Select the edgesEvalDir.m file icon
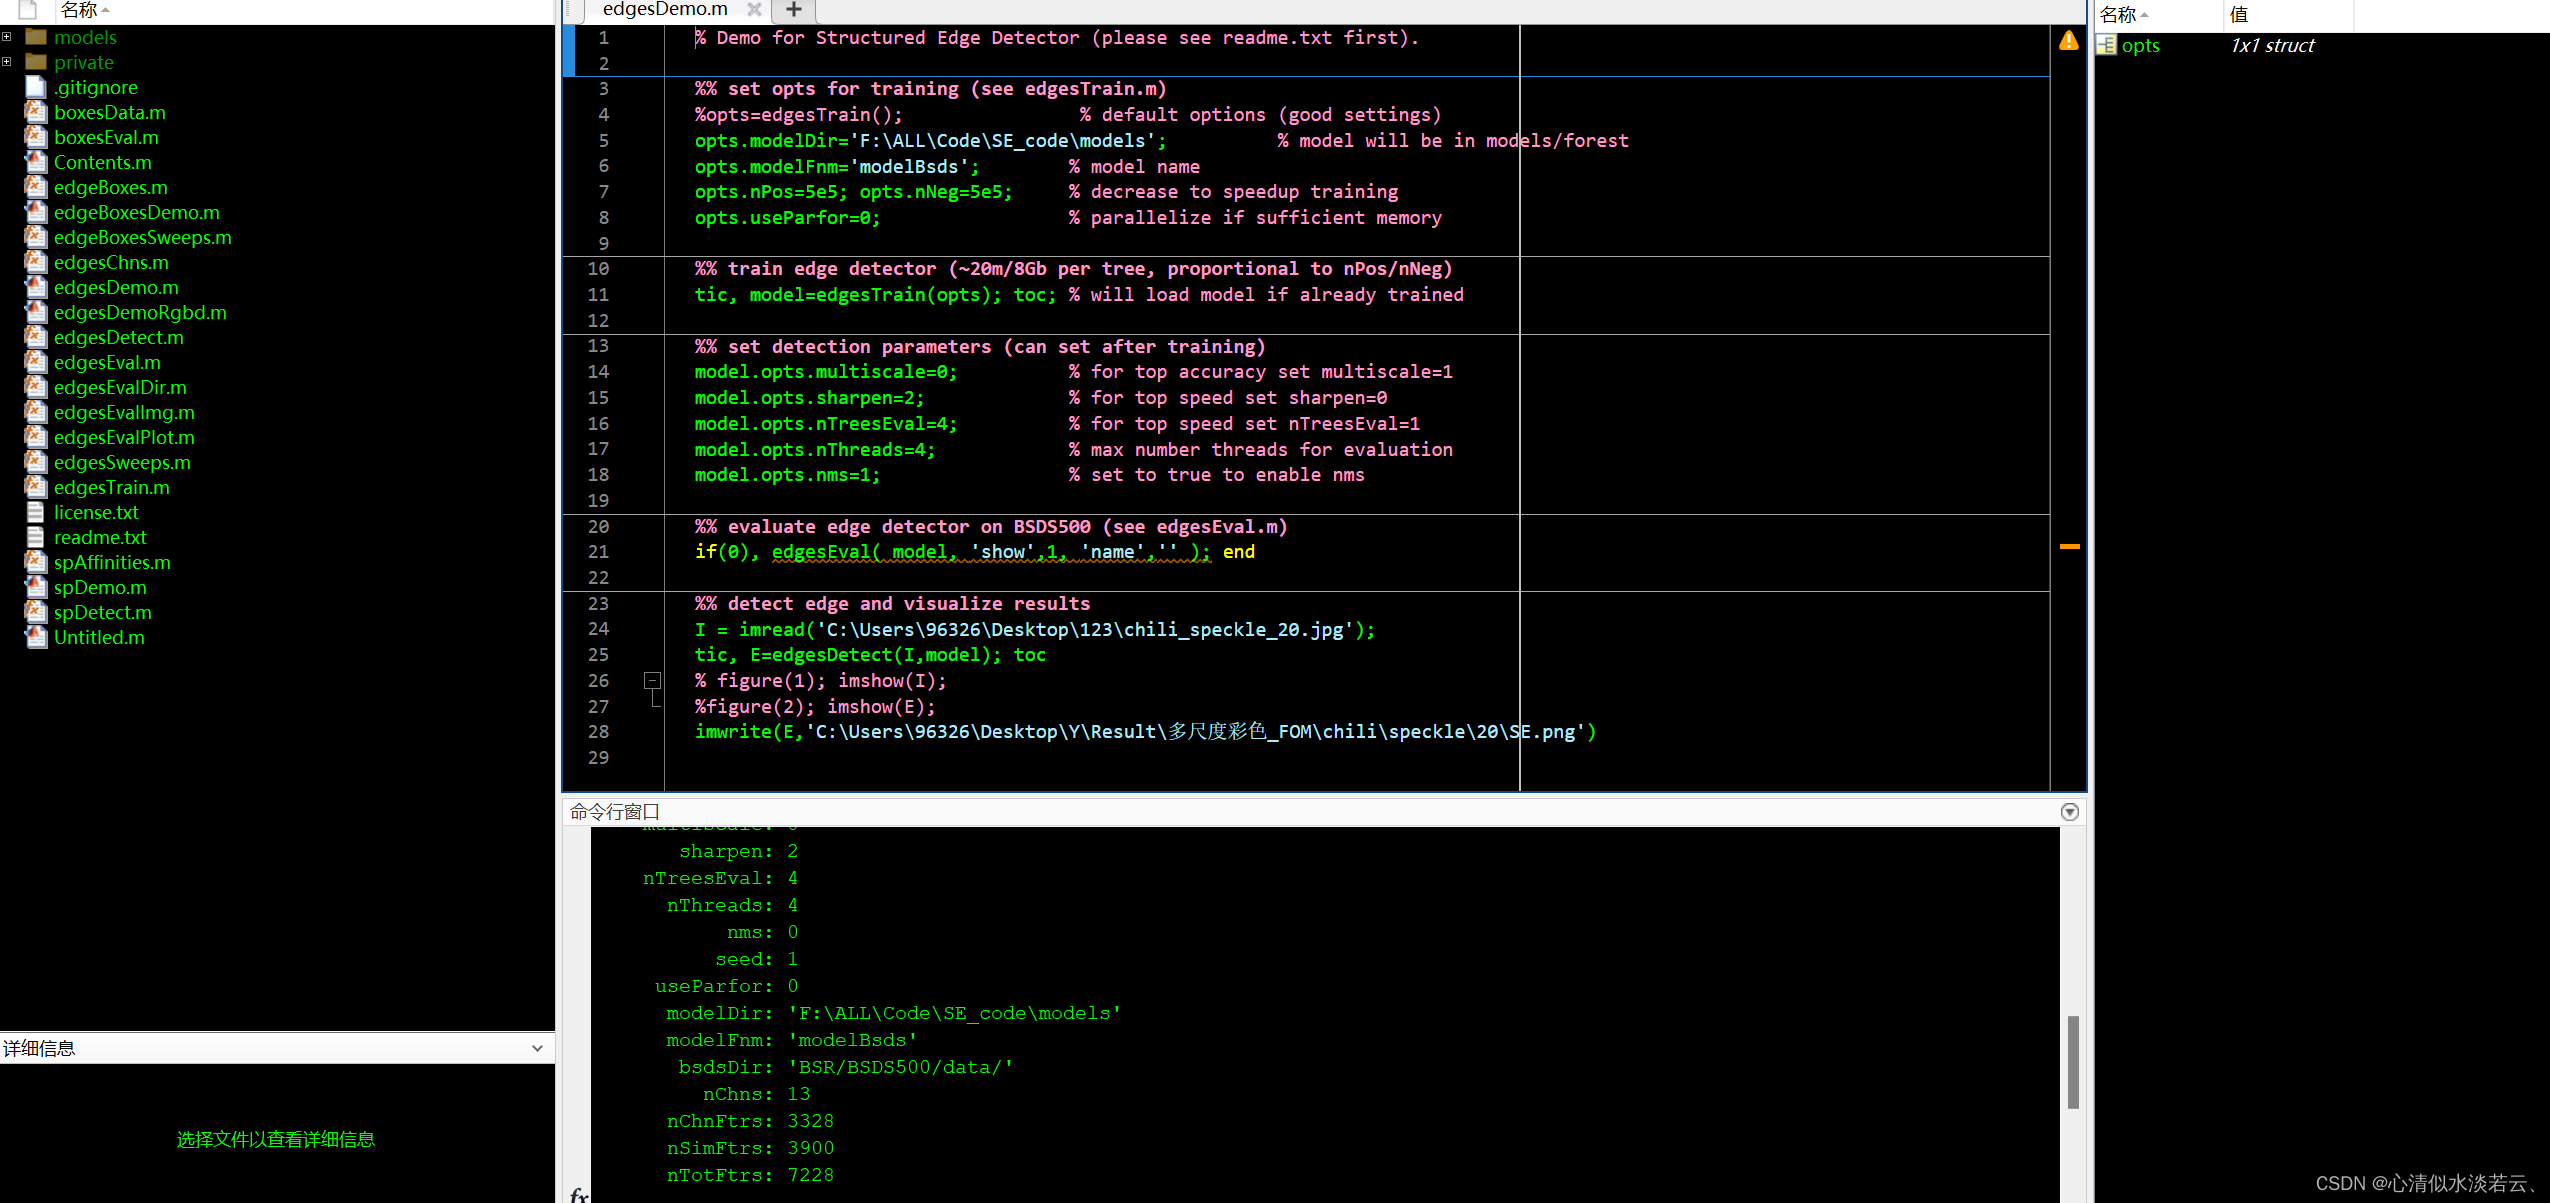Viewport: 2550px width, 1203px height. [x=36, y=387]
